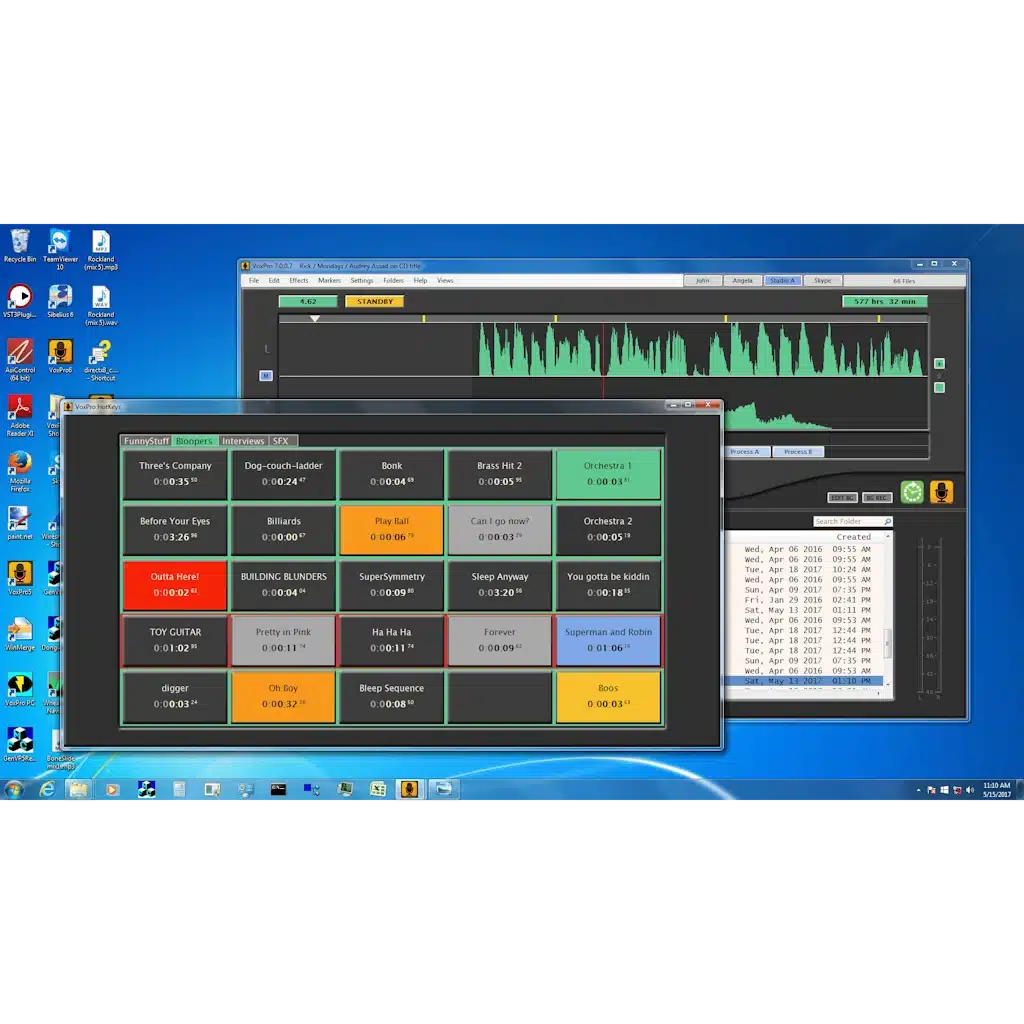Image resolution: width=1024 pixels, height=1024 pixels.
Task: Switch to the Interviews hotkey tab
Action: [243, 441]
